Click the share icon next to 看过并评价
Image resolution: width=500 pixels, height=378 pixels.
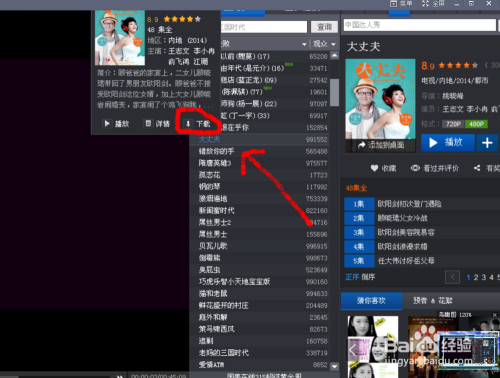(x=477, y=168)
